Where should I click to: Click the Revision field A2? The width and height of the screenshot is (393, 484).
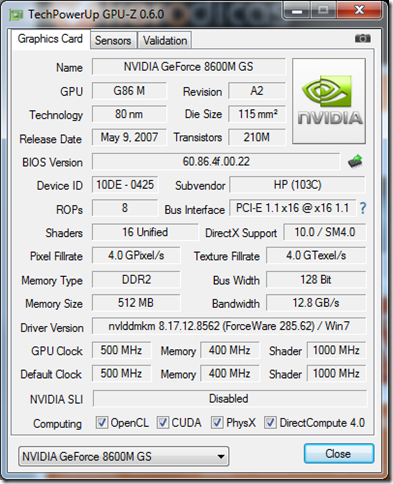tap(257, 91)
